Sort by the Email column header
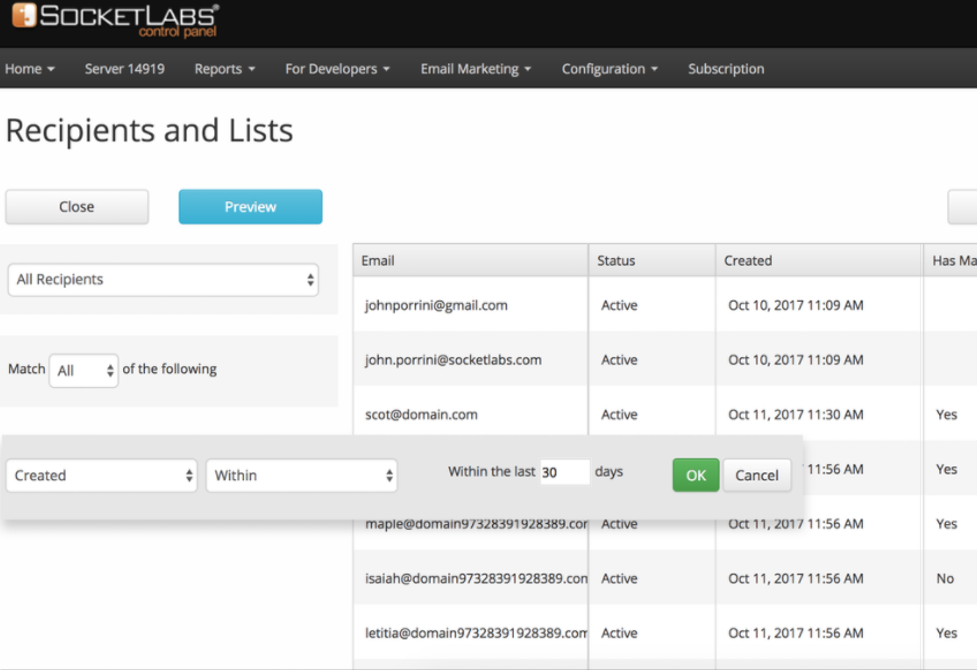Viewport: 977px width, 670px height. [470, 260]
